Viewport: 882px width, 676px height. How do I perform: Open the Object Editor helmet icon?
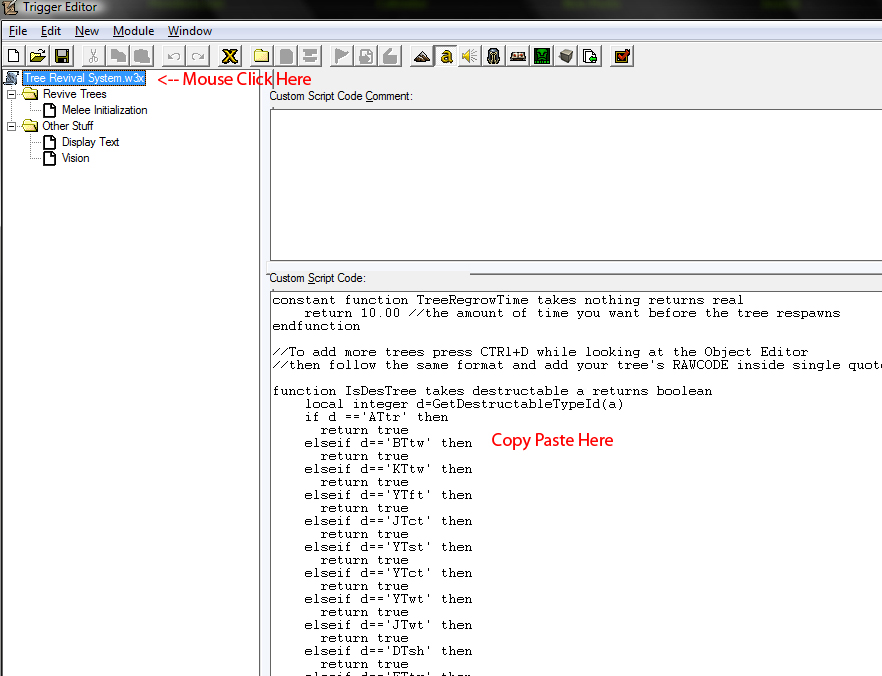(493, 56)
